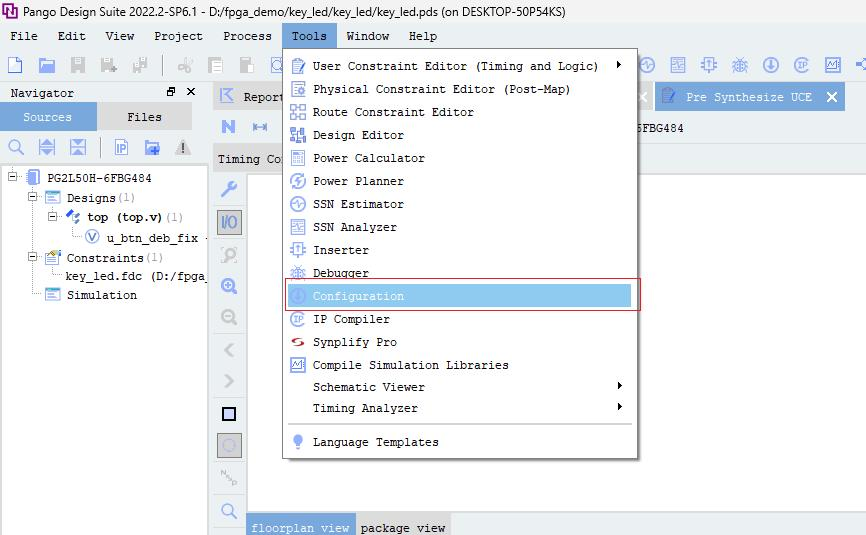Click the Open folder toolbar icon
Viewport: 866px width, 535px height.
[47, 65]
